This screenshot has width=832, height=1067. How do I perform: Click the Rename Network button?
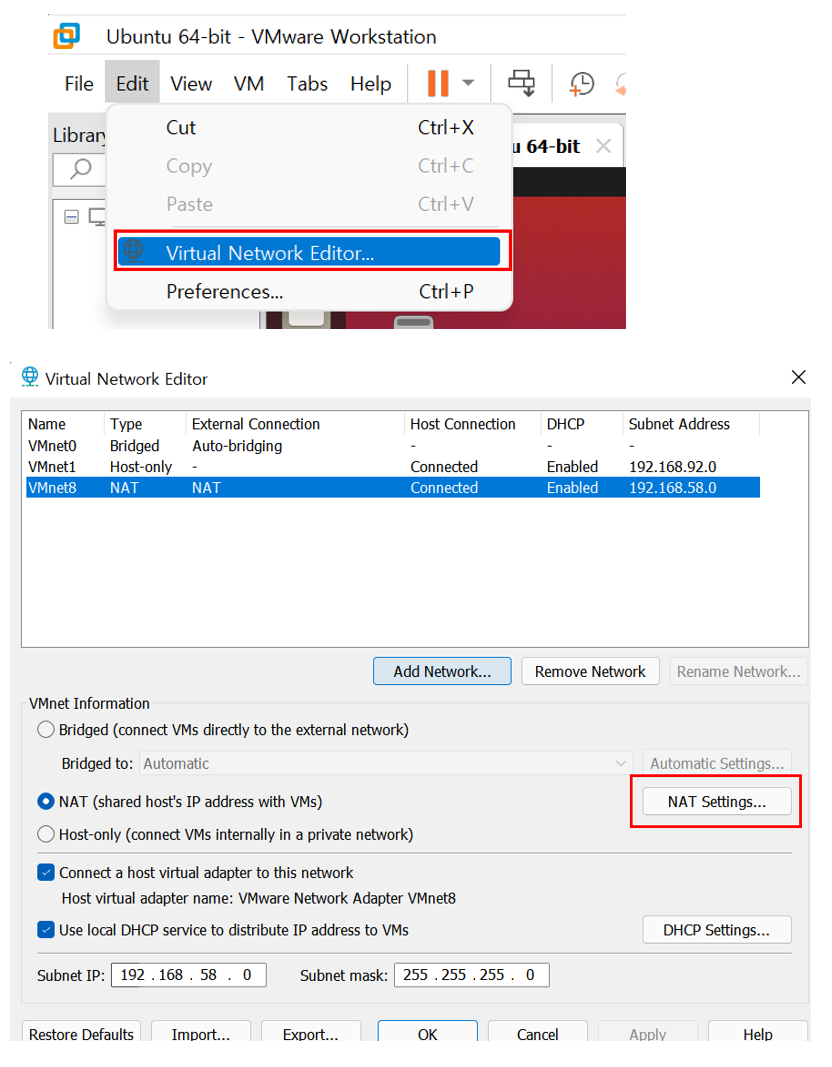coord(738,671)
